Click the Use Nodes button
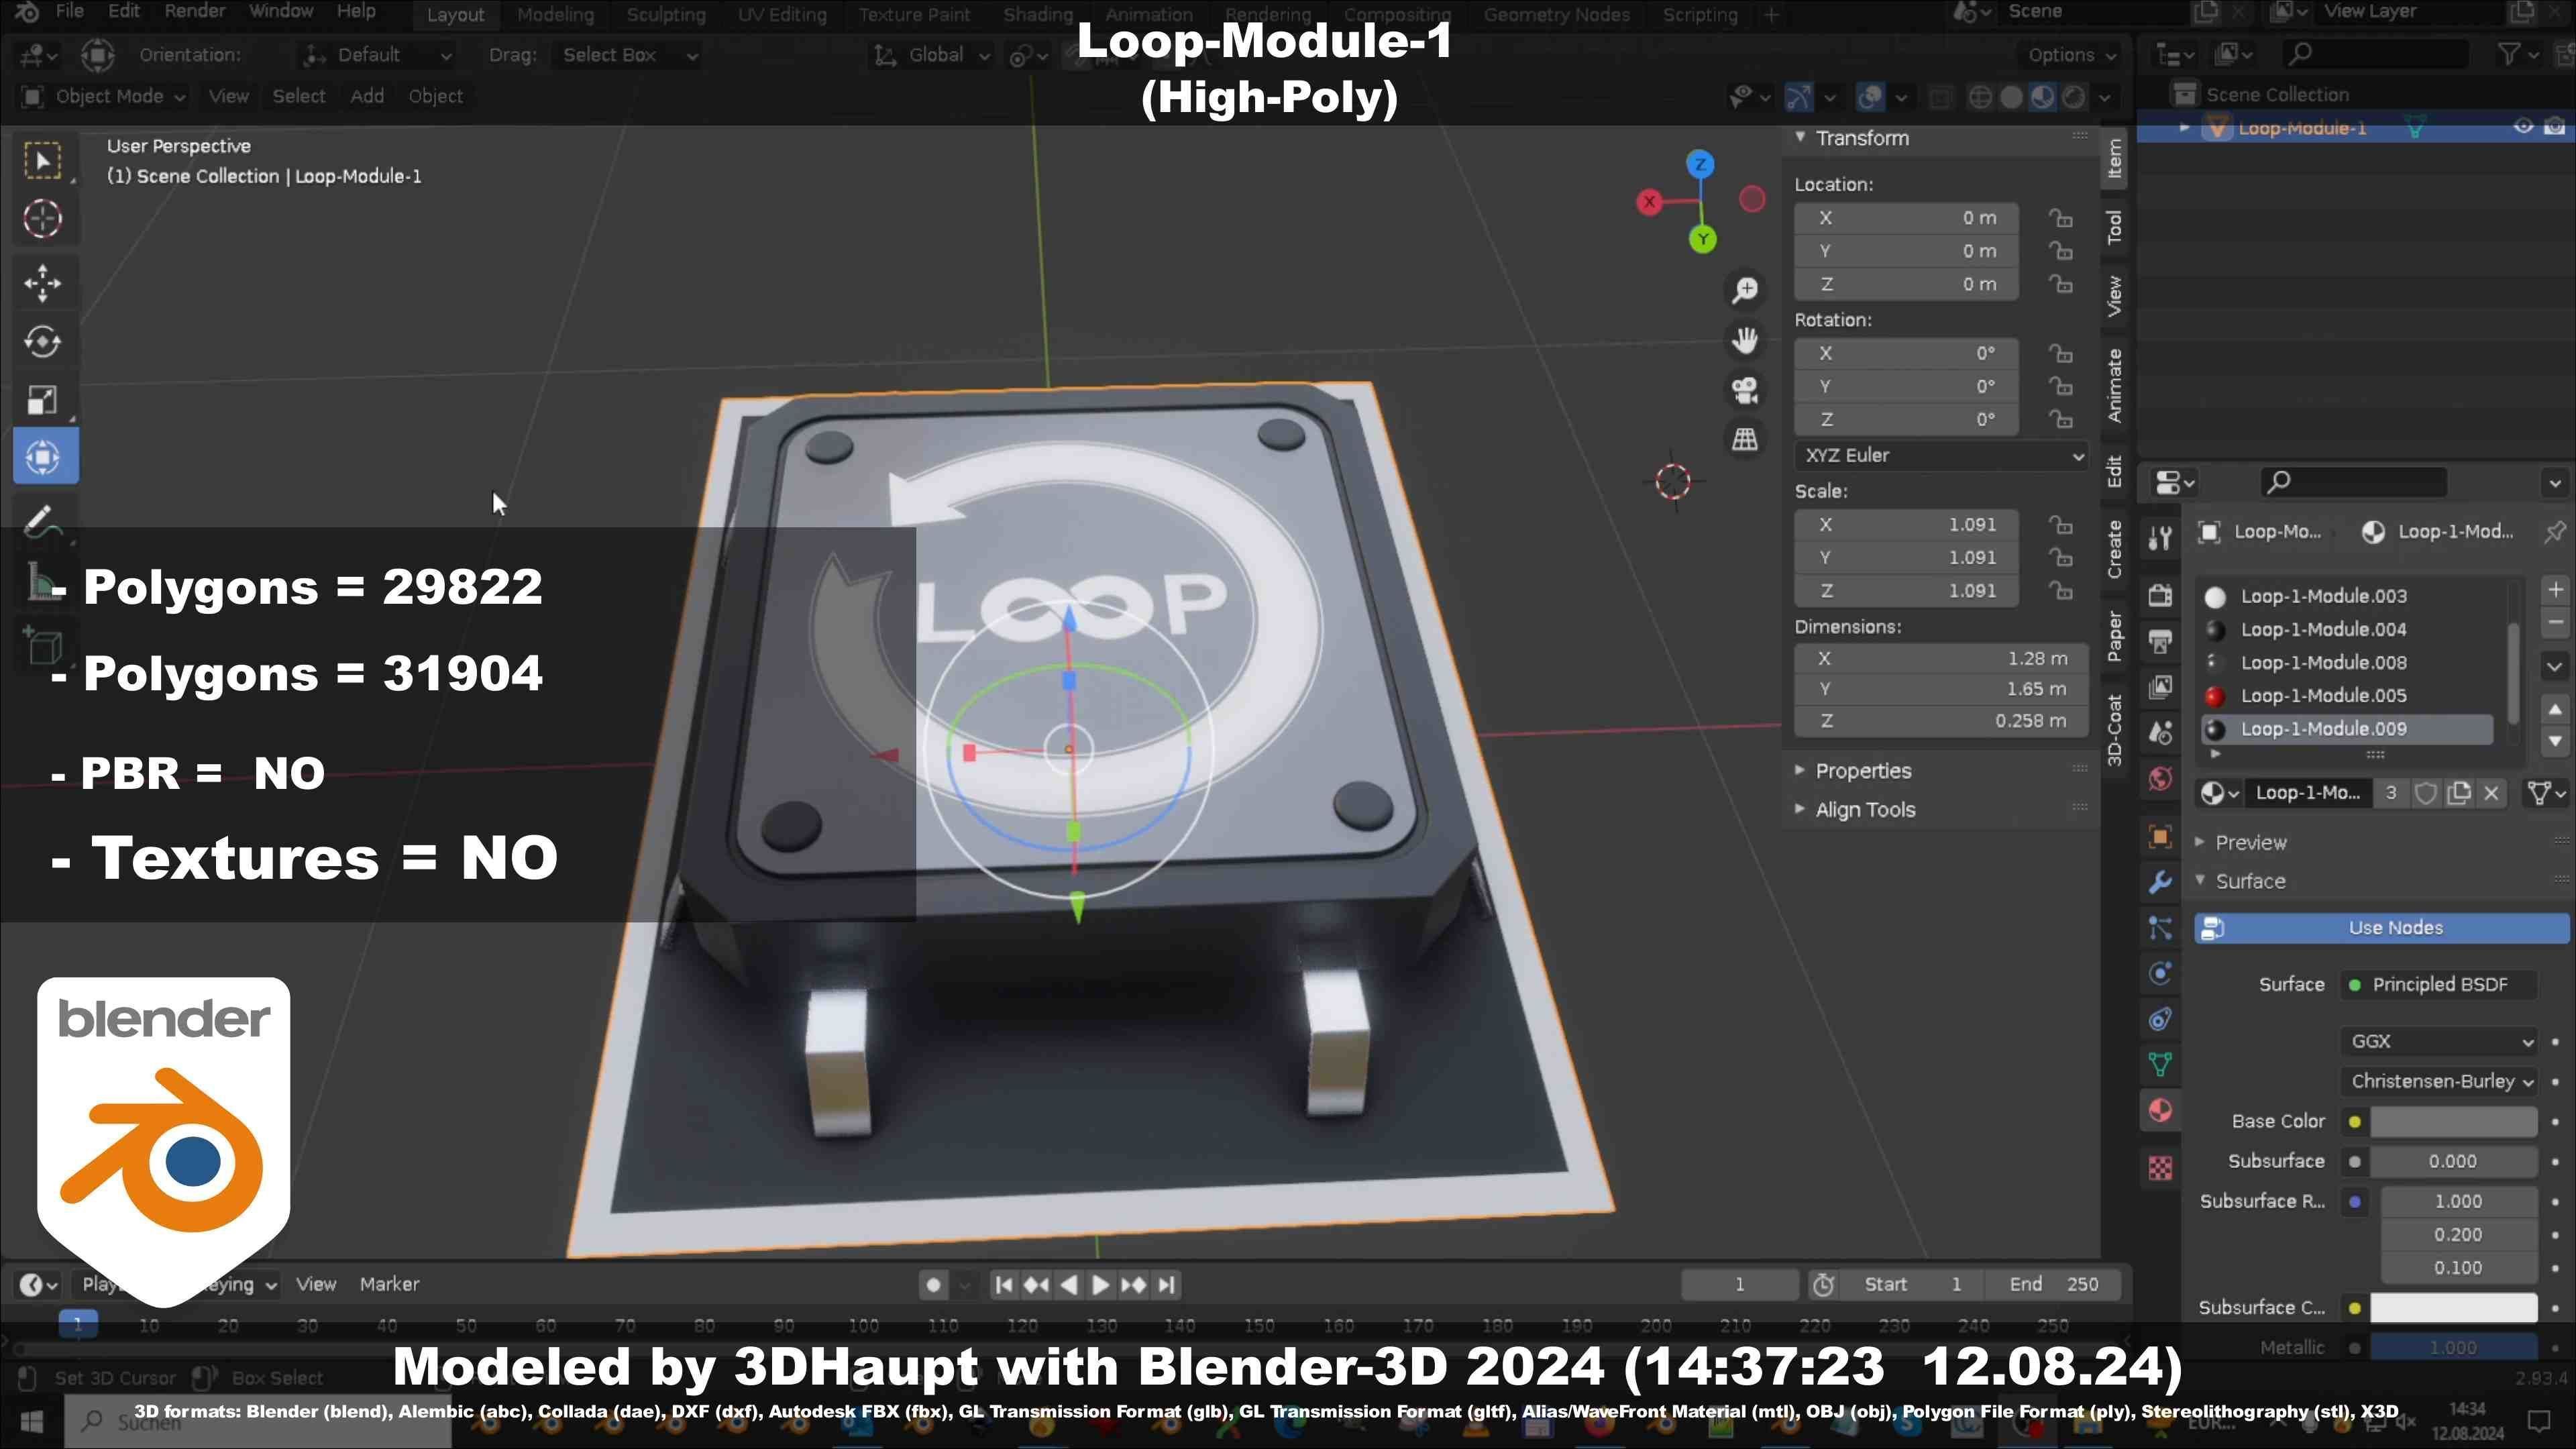 [x=2381, y=928]
